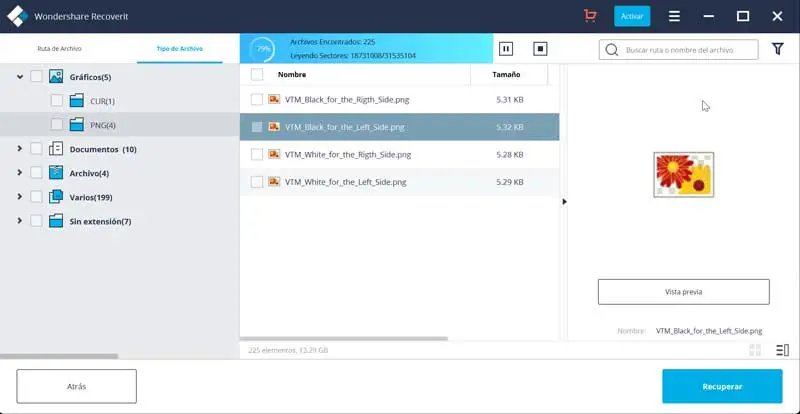The height and width of the screenshot is (414, 800).
Task: Stop the scan
Action: click(540, 49)
